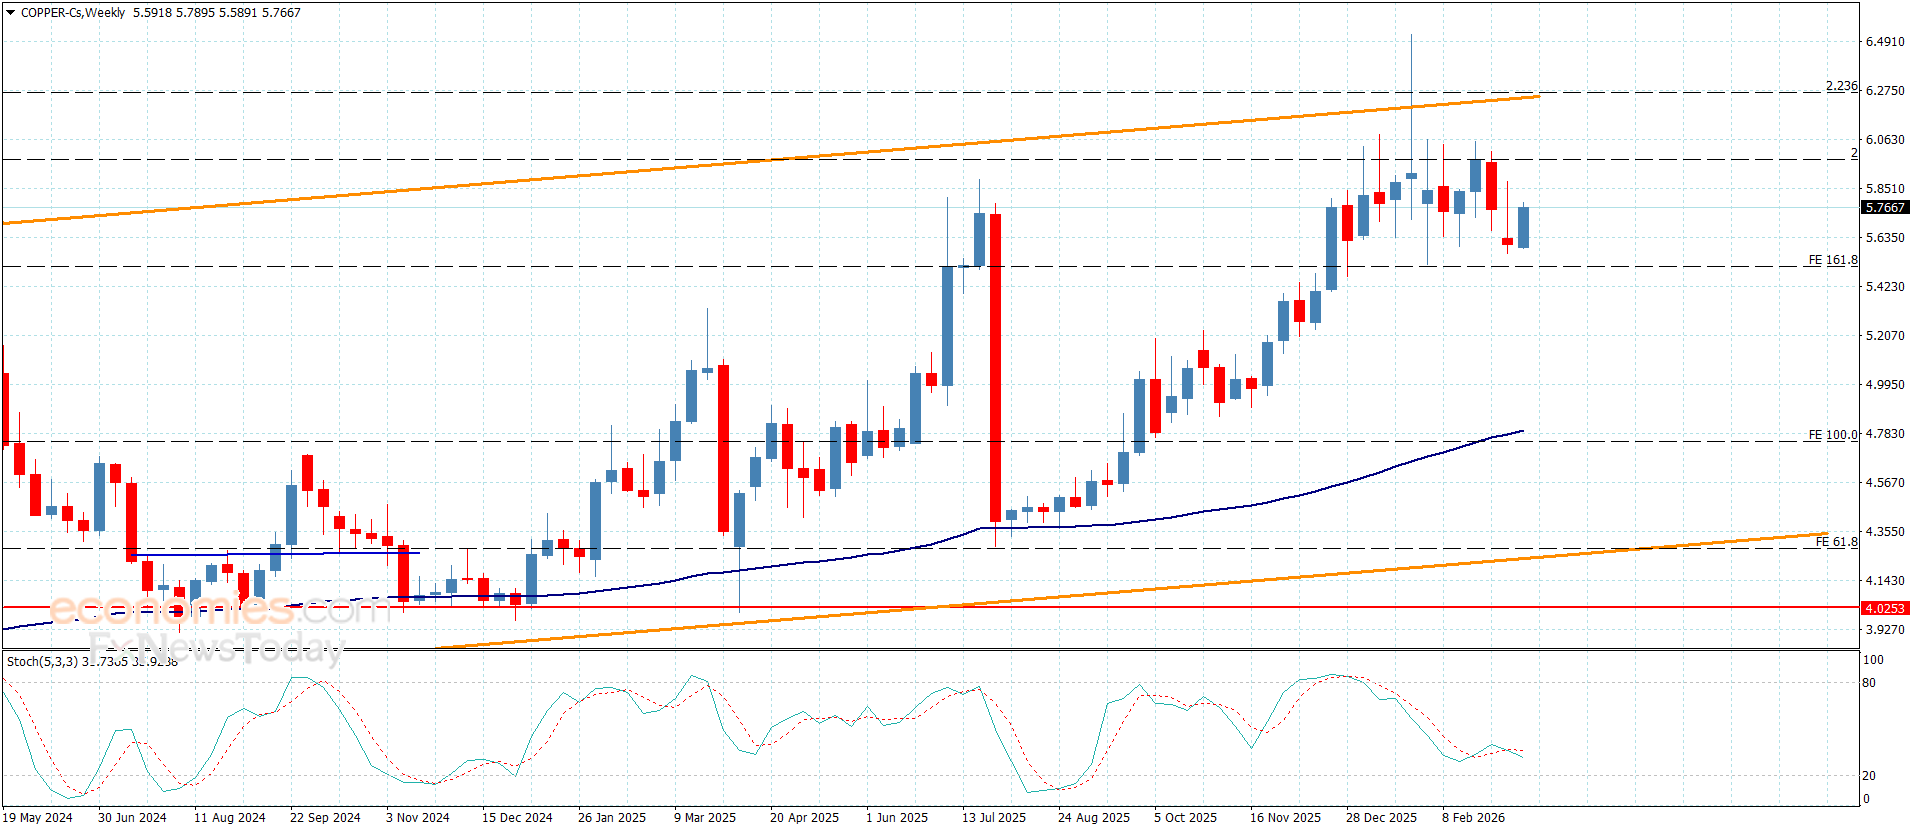
Task: Click the 11 Aug 2024 date label
Action: coord(229,818)
